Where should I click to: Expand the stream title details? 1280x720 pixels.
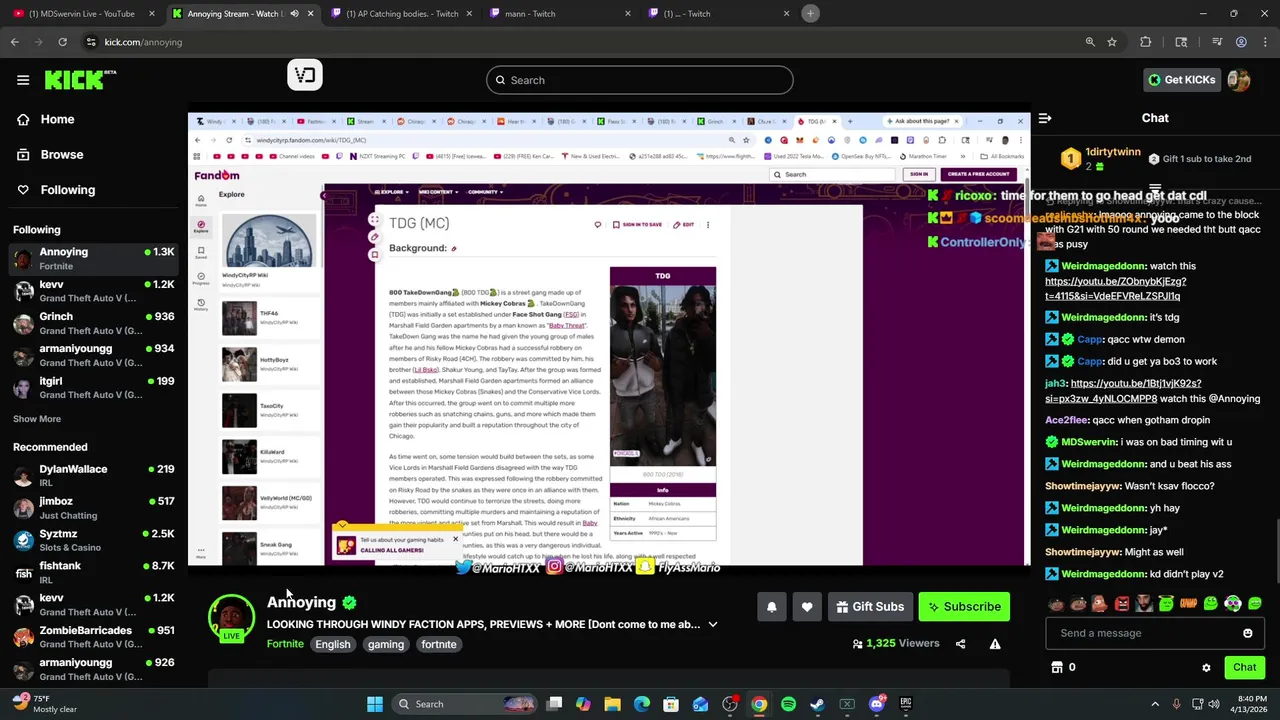[x=713, y=625]
